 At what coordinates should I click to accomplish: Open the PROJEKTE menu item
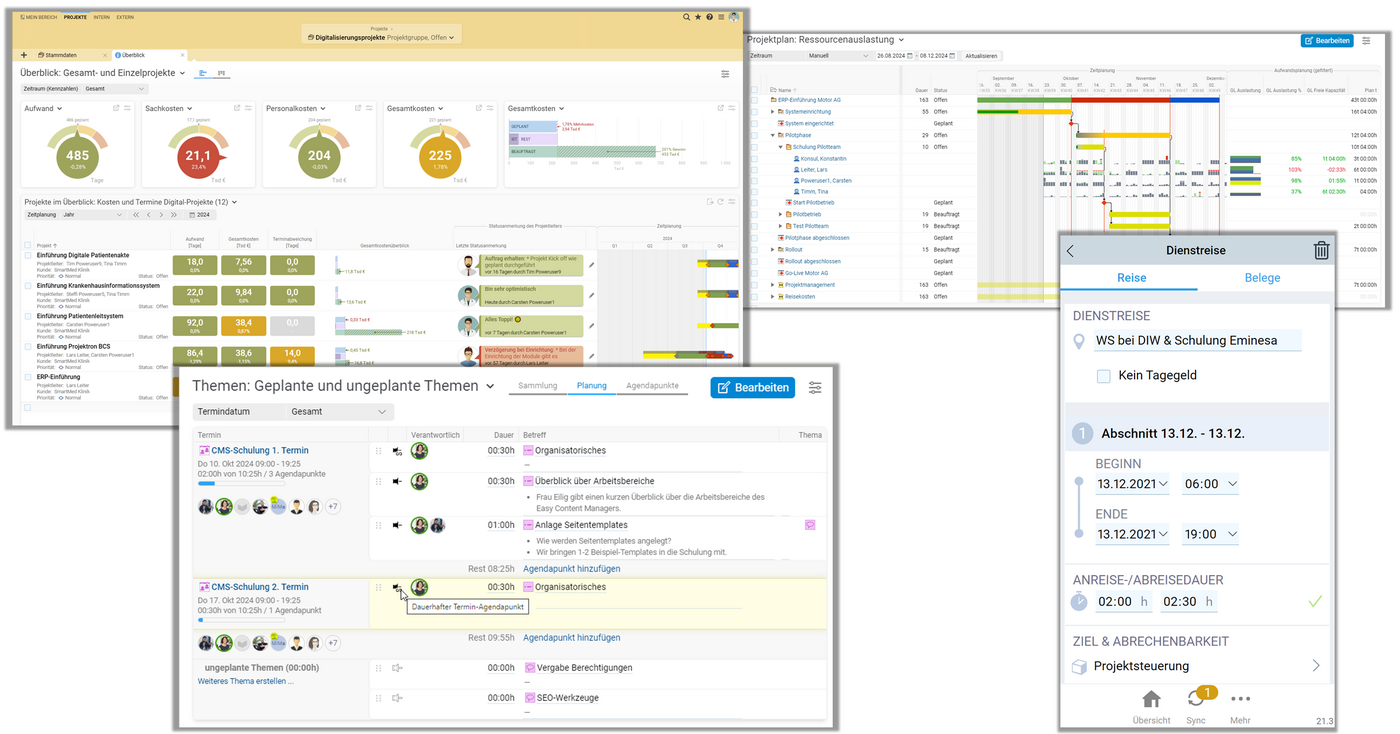[x=74, y=16]
